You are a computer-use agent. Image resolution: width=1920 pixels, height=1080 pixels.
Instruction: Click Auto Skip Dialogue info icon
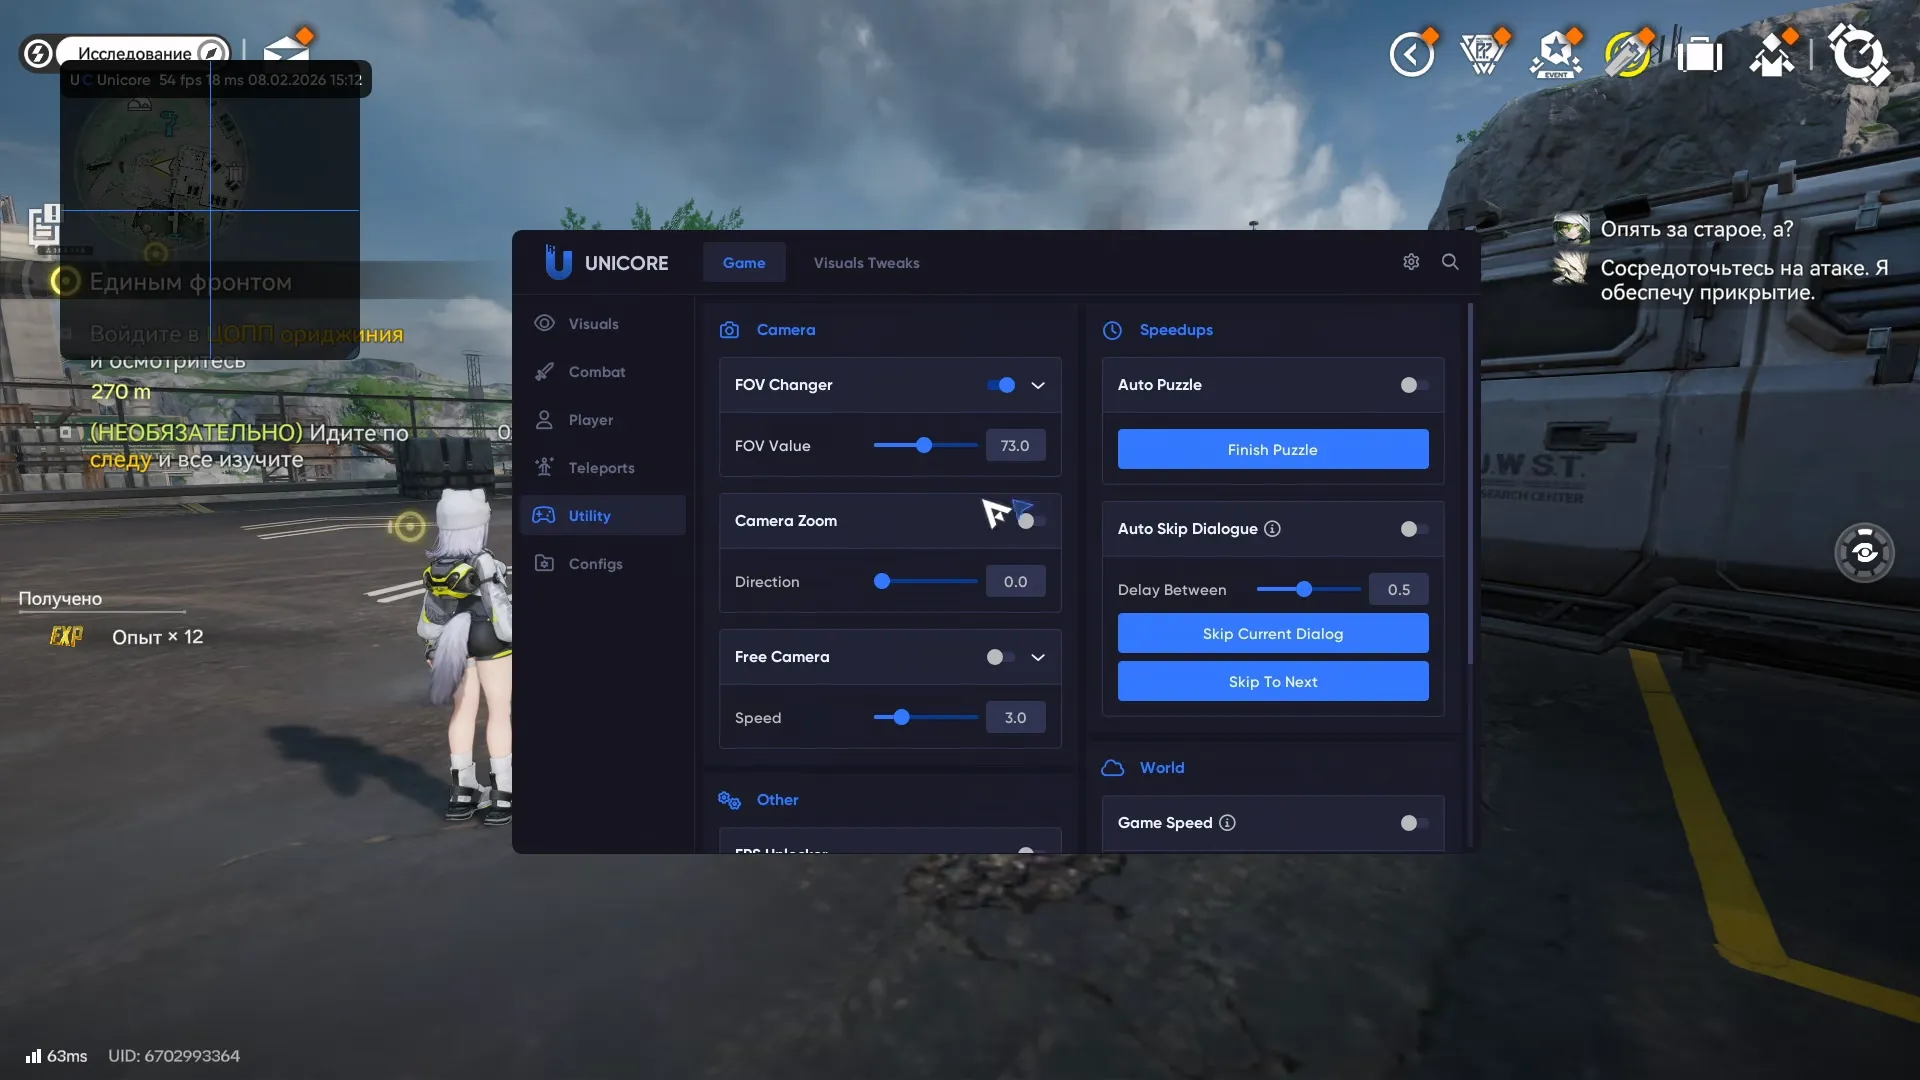pyautogui.click(x=1272, y=529)
